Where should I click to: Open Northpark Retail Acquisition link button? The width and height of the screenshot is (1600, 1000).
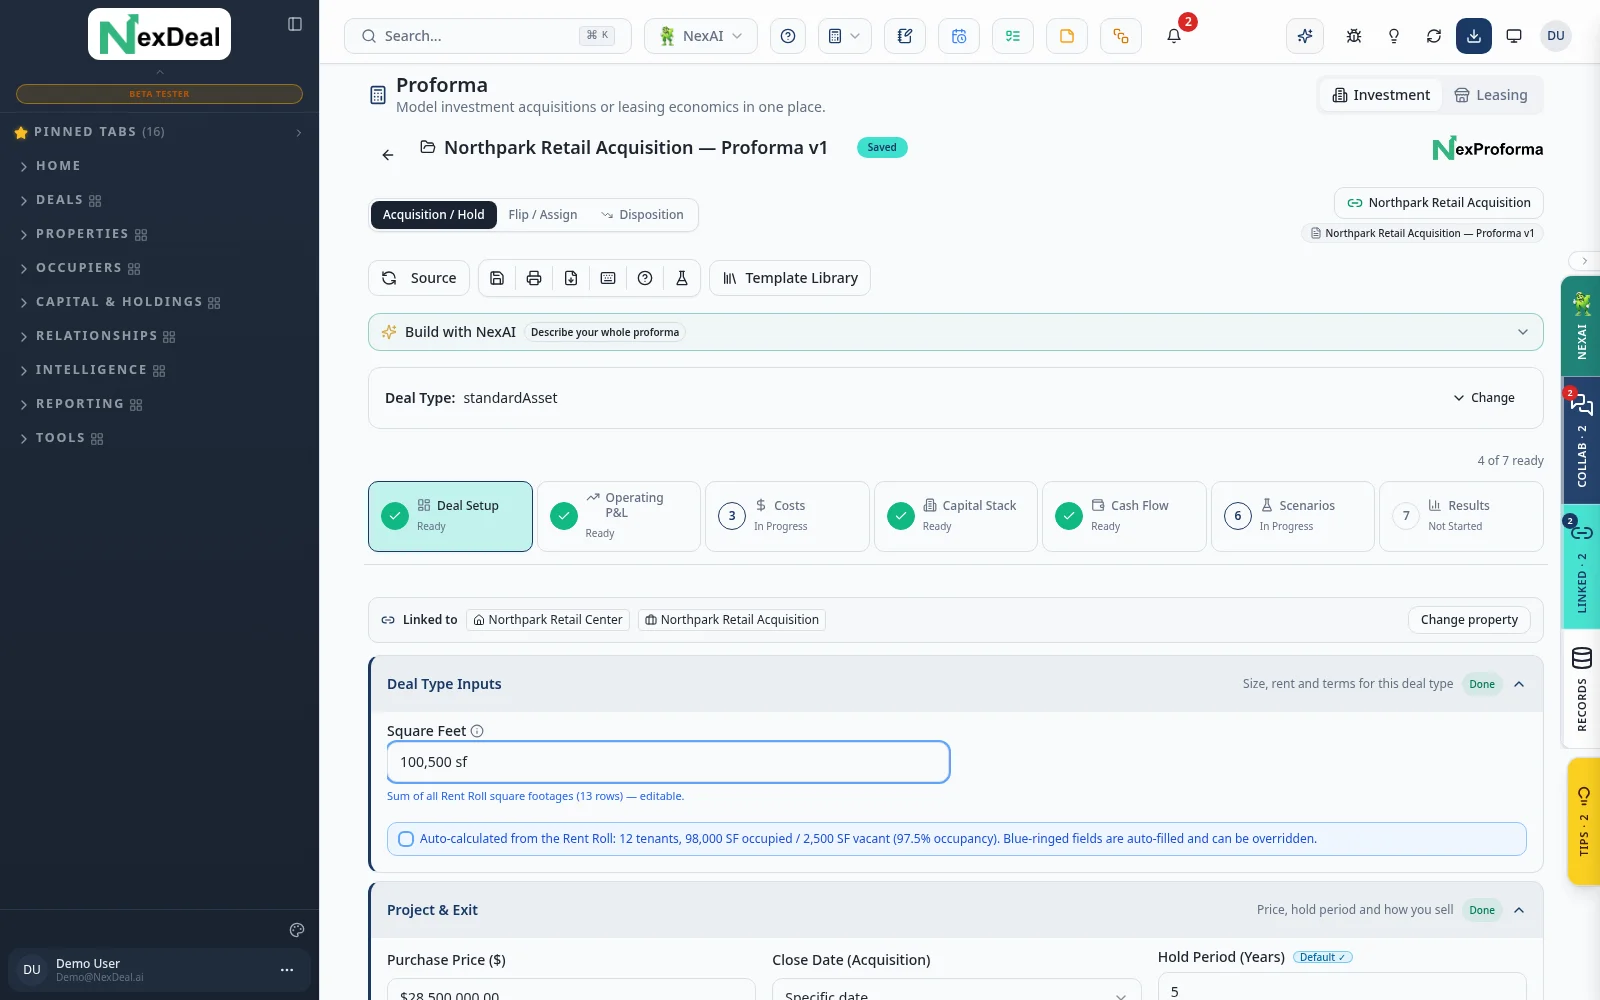(x=1439, y=203)
